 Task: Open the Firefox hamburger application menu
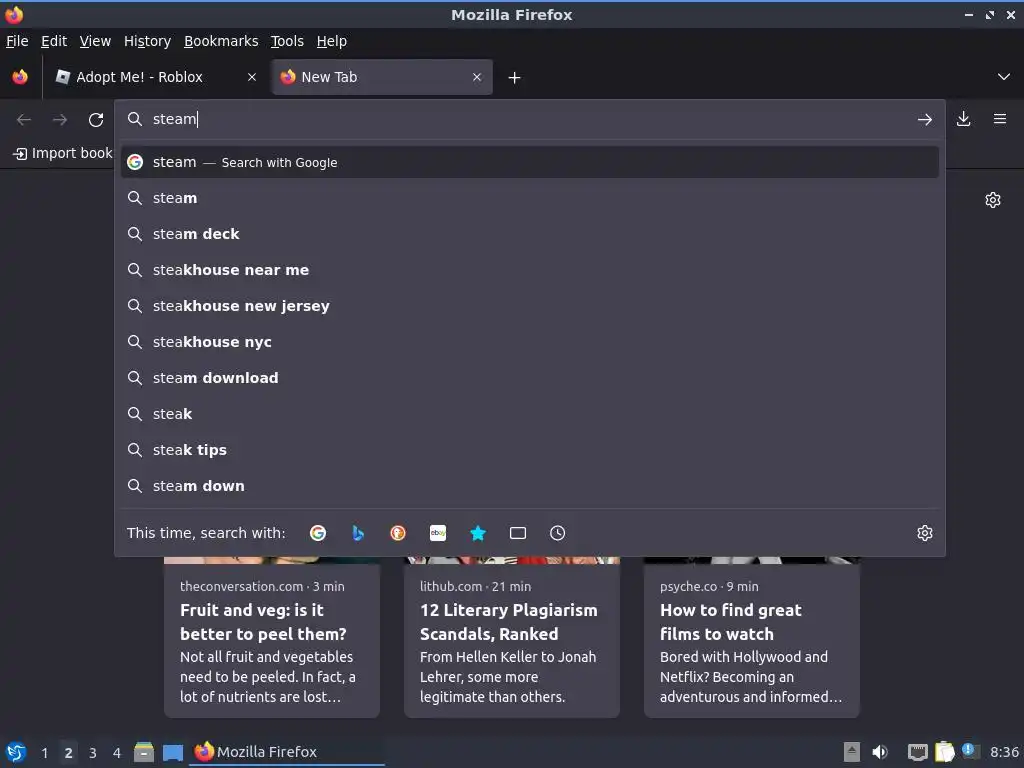[x=1000, y=119]
